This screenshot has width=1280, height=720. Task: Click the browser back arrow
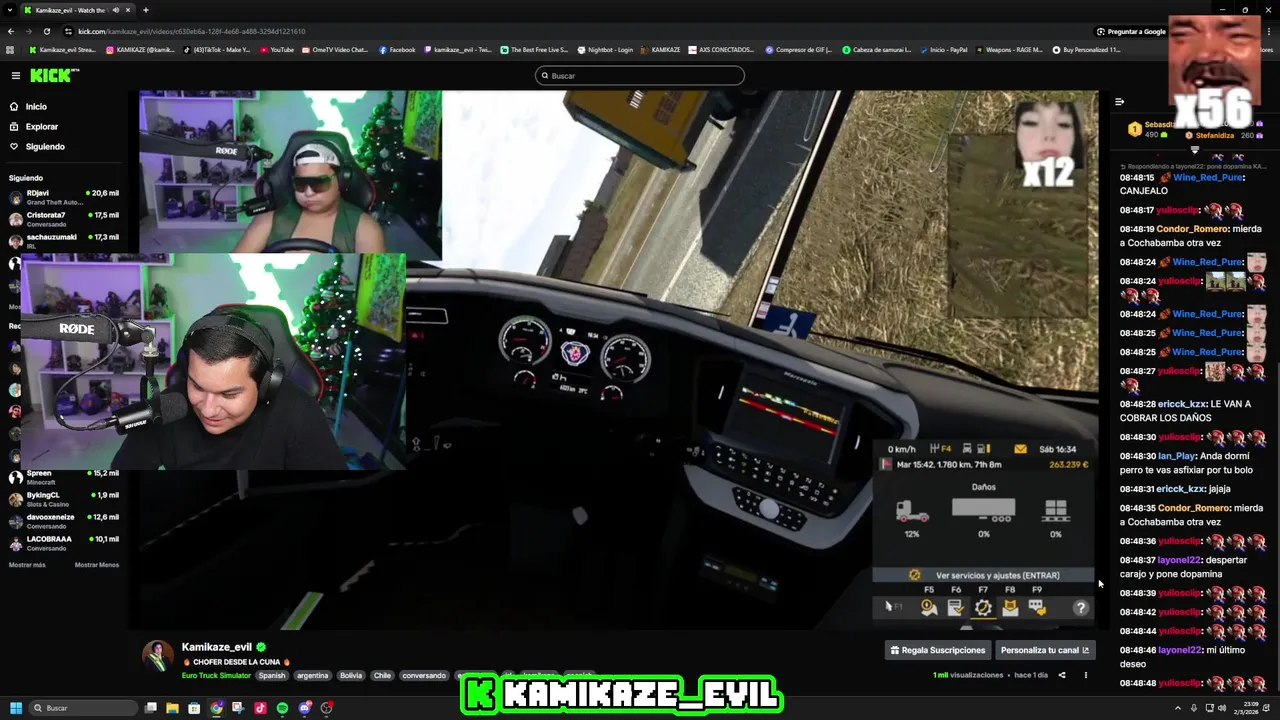(x=11, y=31)
